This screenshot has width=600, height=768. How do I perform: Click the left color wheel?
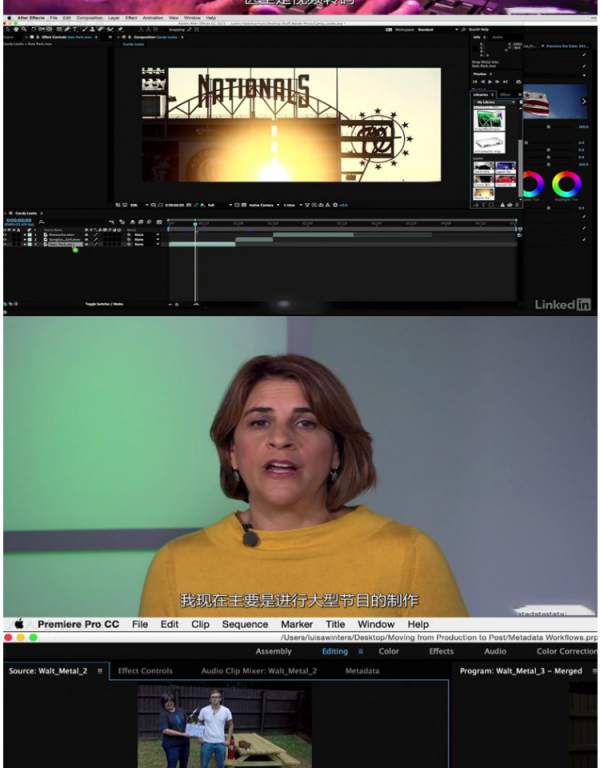click(532, 184)
